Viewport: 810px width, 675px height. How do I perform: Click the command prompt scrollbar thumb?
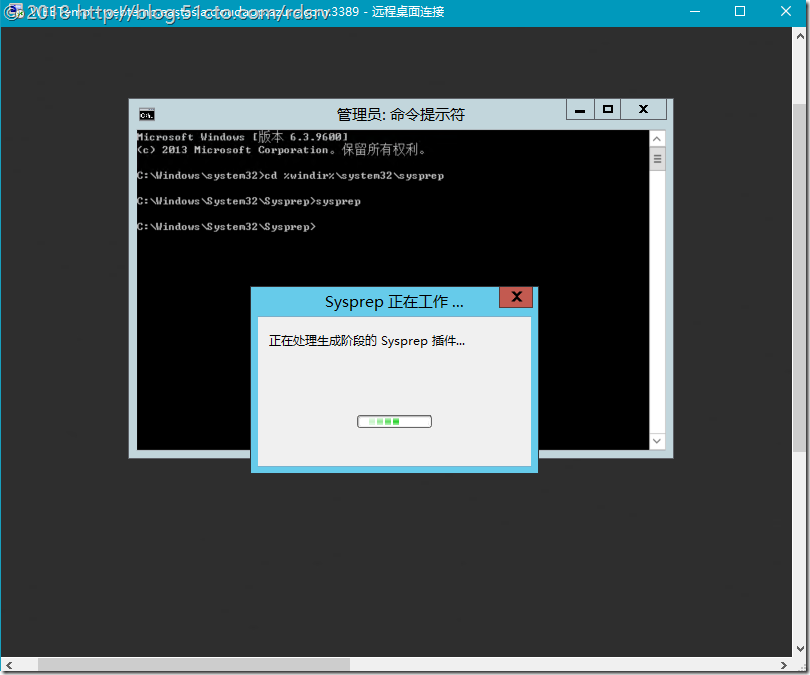point(657,159)
